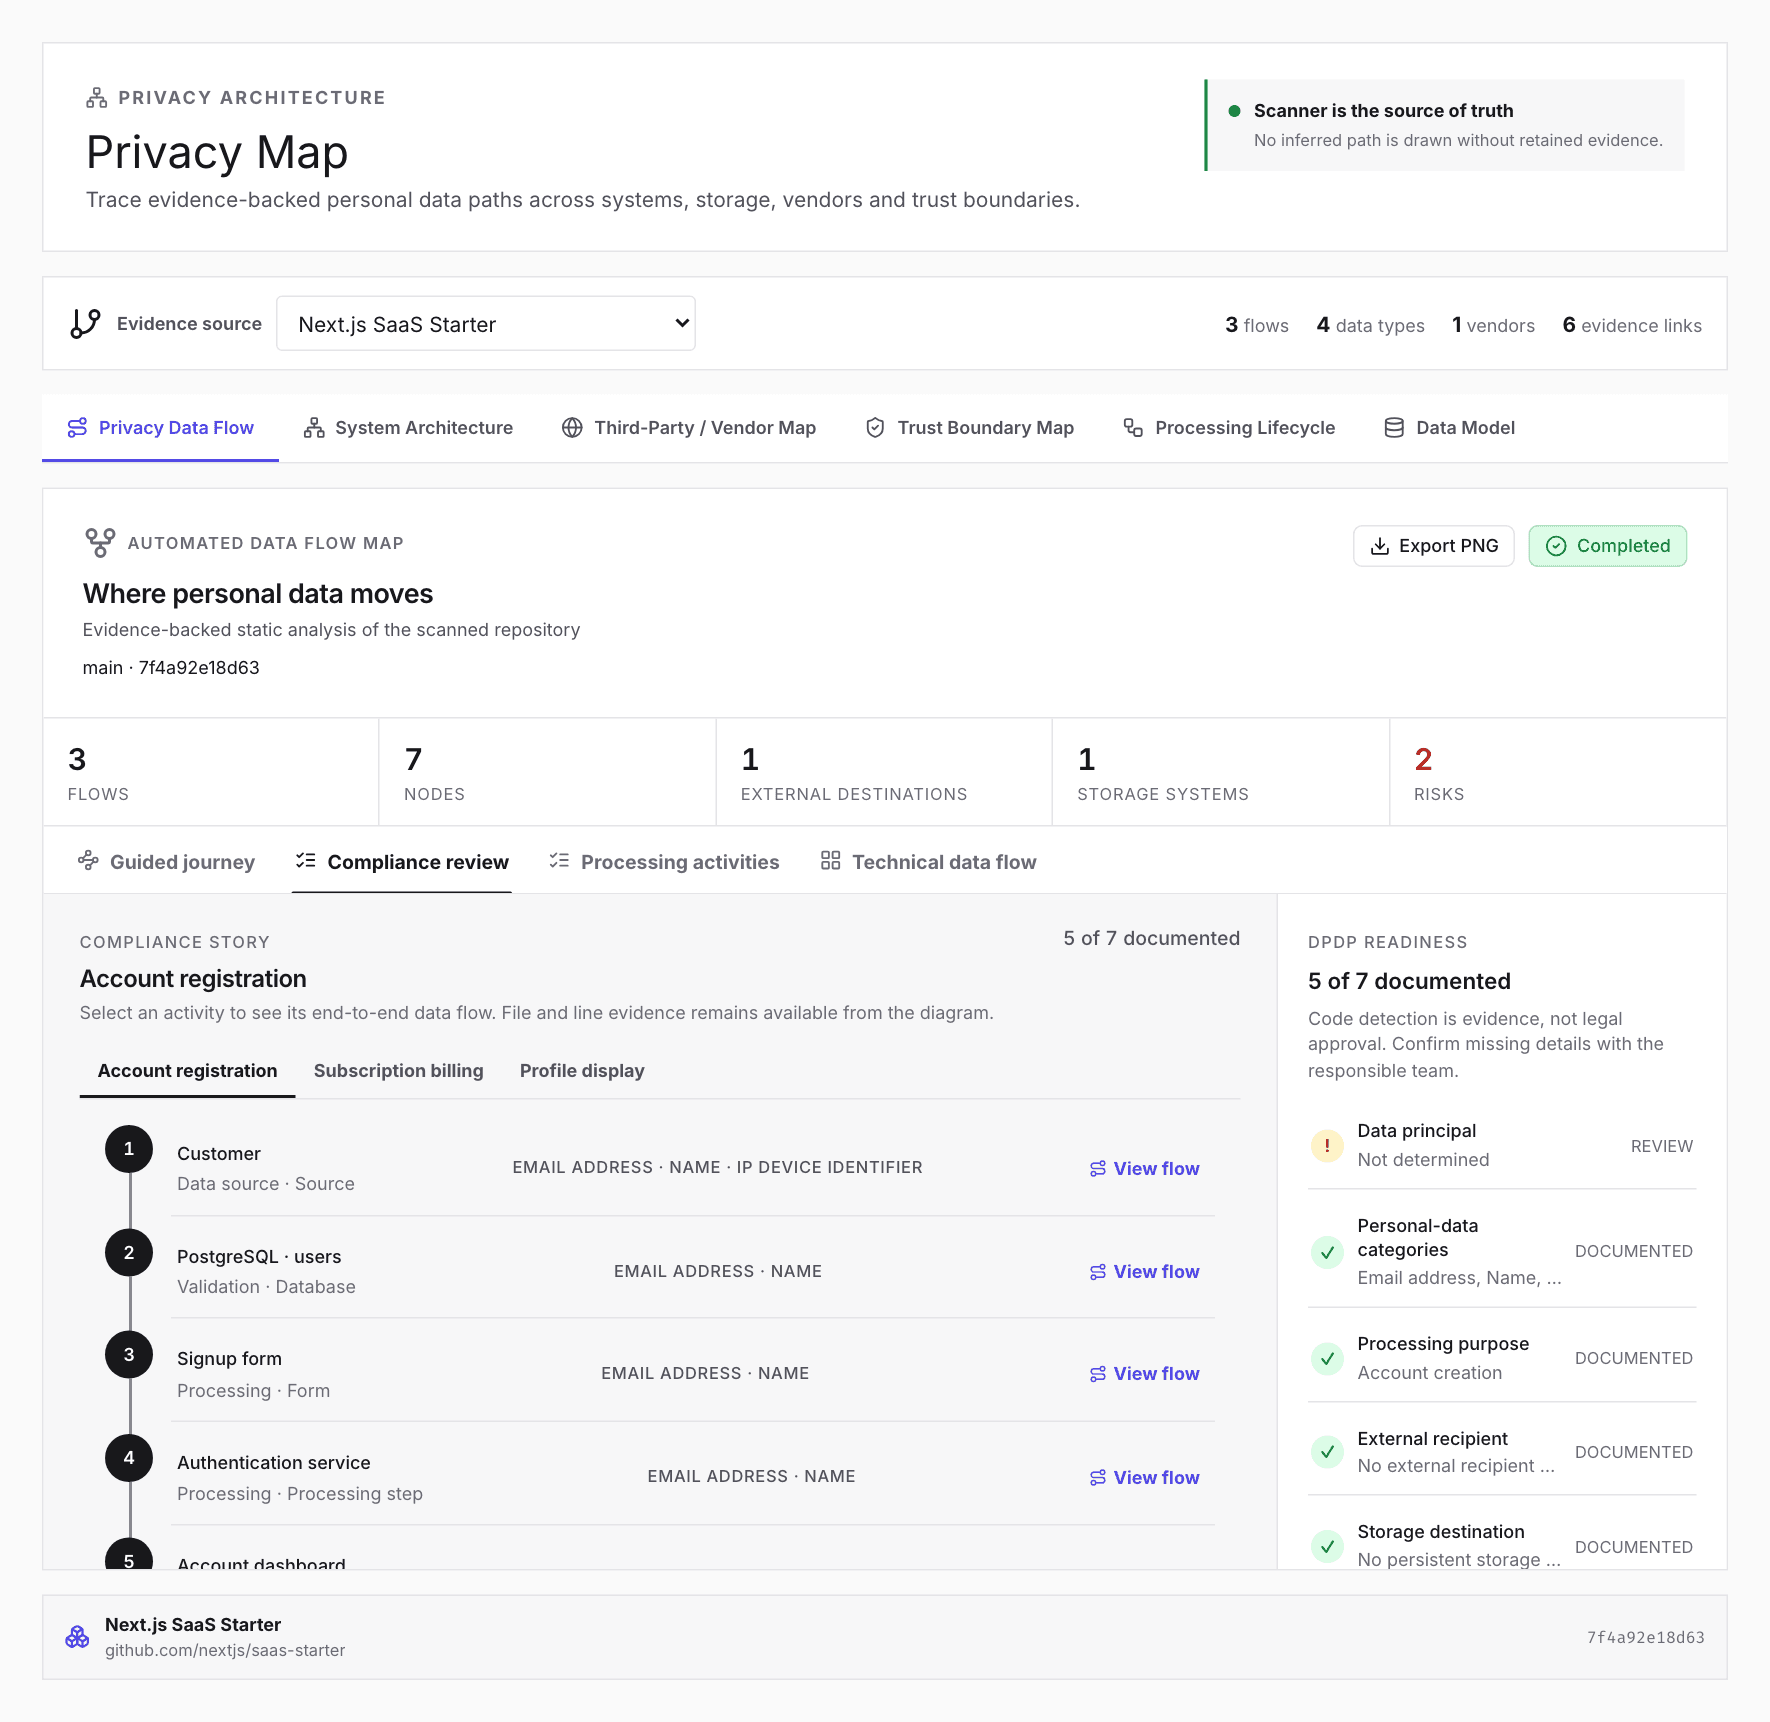The image size is (1770, 1722).
Task: Select the Compliance review tab
Action: [x=402, y=862]
